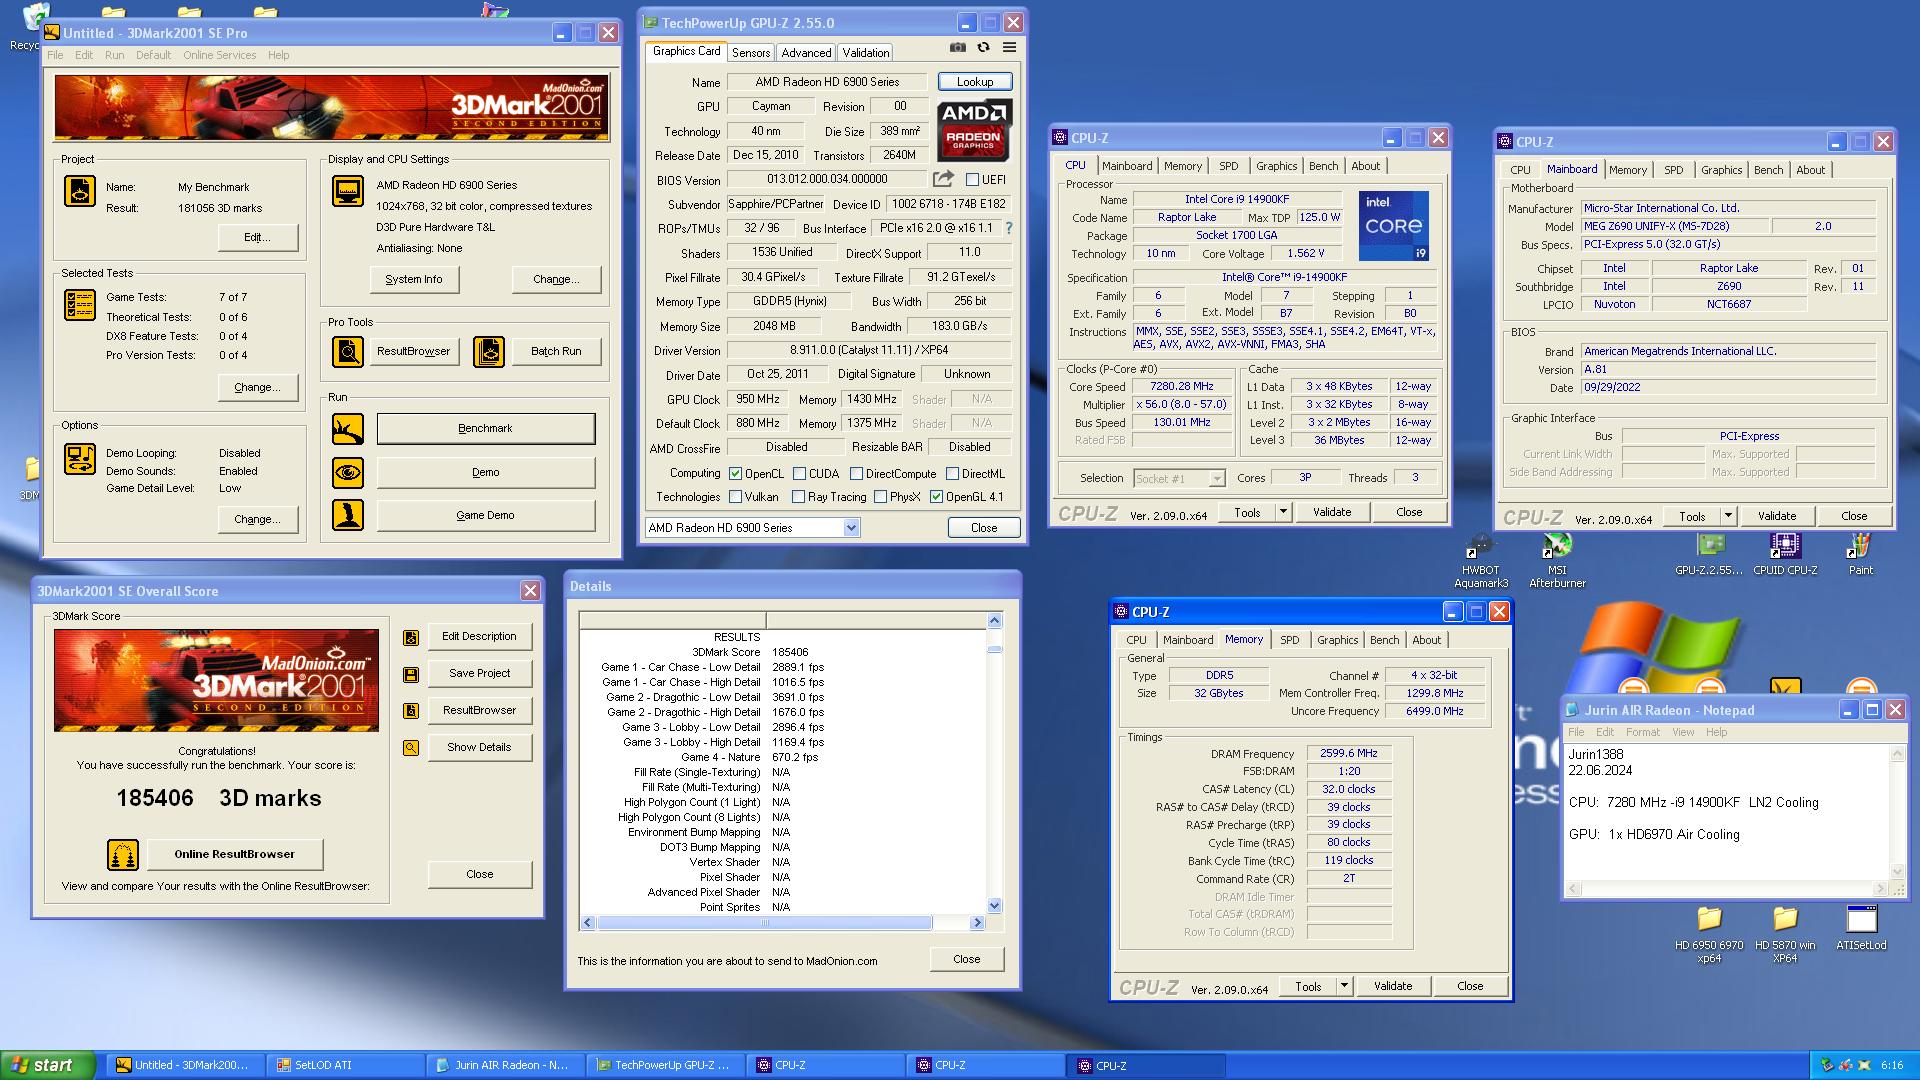Expand Tools dropdown arrow in CPU-Z Mainboard window

point(1729,517)
